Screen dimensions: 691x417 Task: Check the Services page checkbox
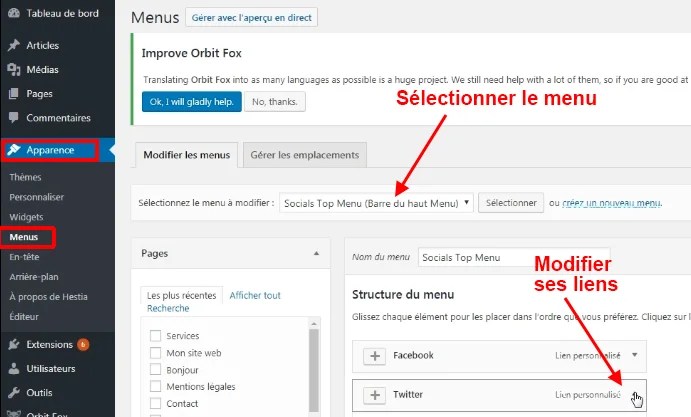pyautogui.click(x=155, y=336)
